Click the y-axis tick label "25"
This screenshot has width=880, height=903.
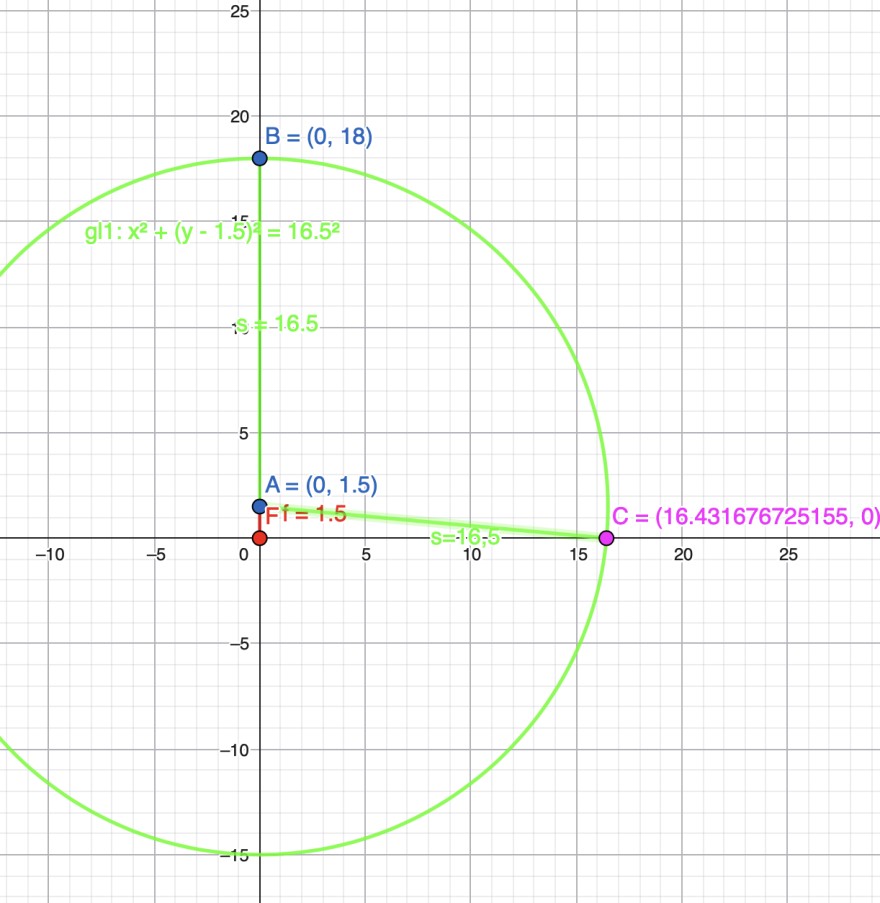[238, 11]
